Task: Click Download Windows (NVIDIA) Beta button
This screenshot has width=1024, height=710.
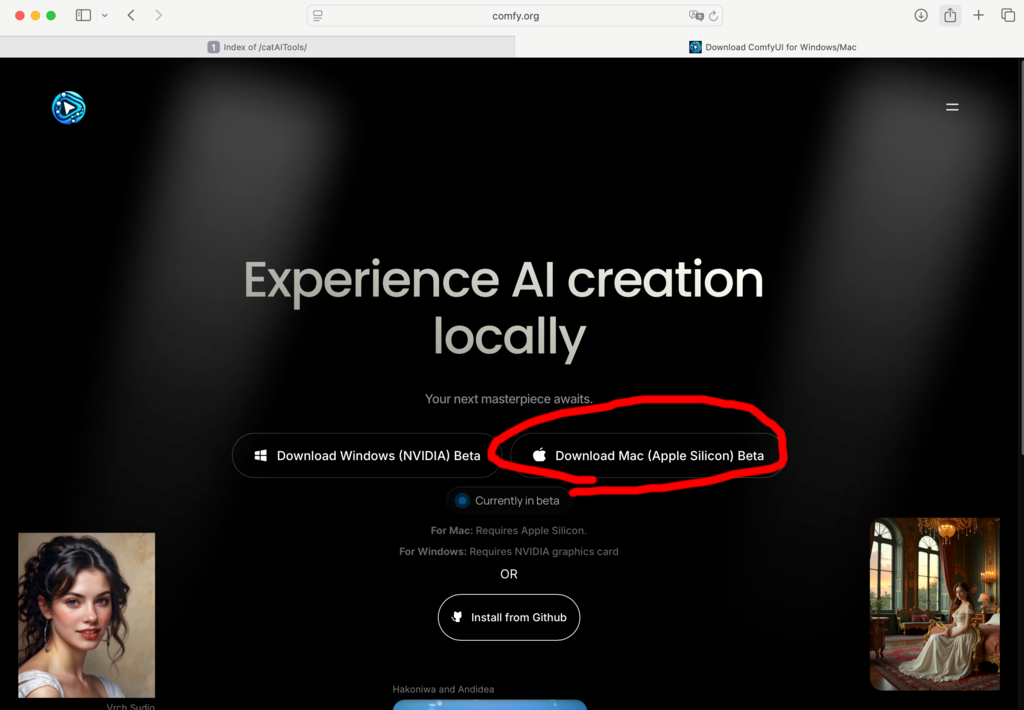Action: coord(367,456)
